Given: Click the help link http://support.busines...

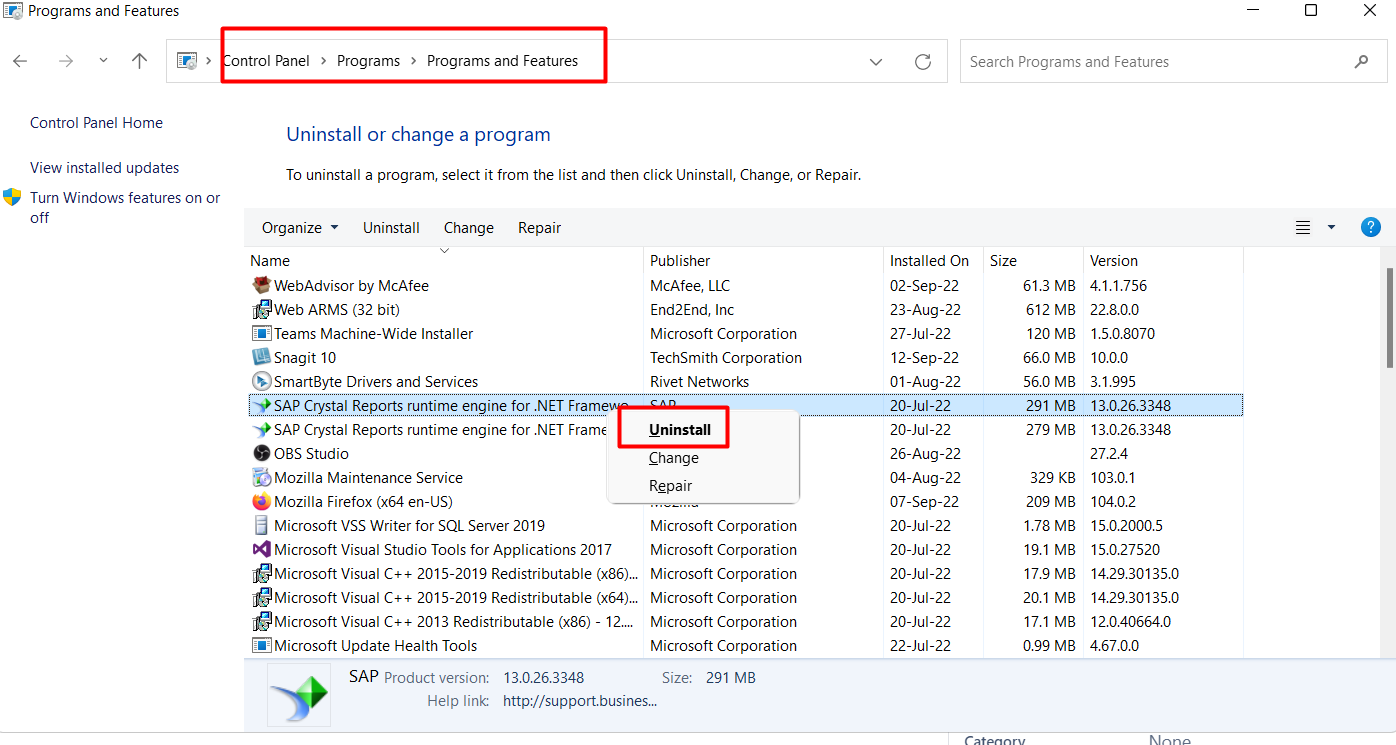Looking at the screenshot, I should point(580,701).
